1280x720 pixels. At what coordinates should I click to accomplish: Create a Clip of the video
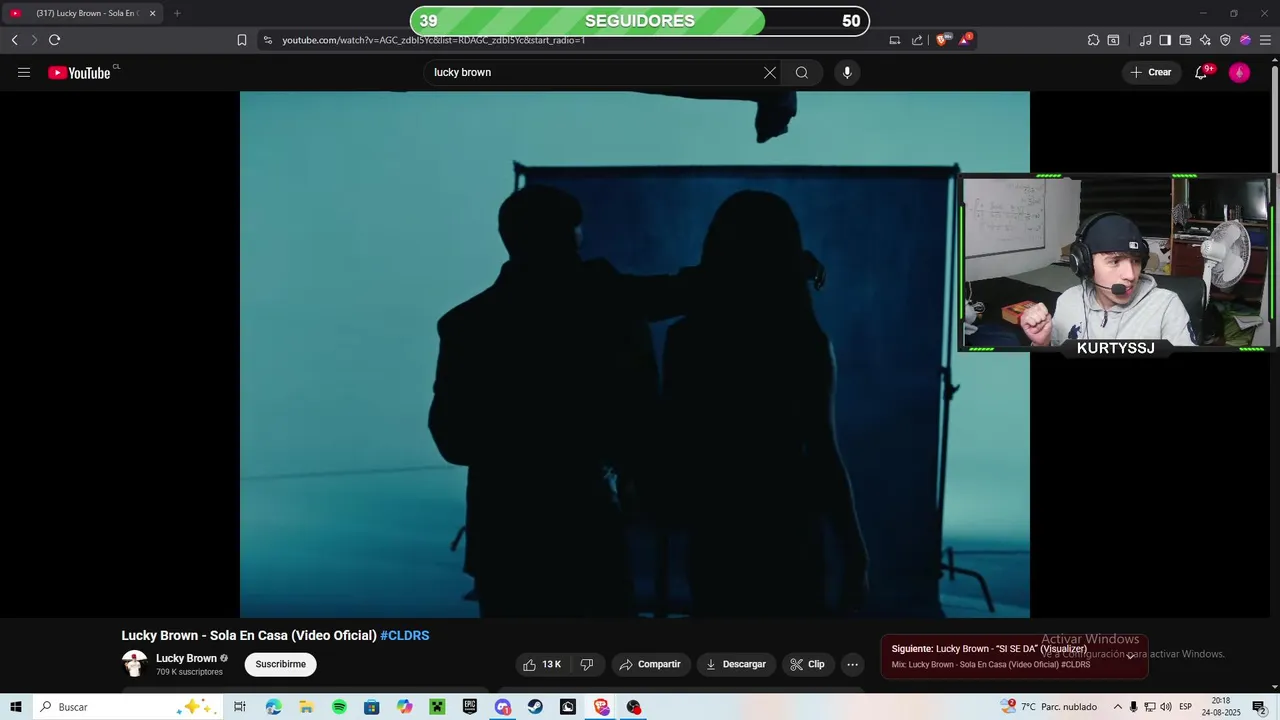808,664
